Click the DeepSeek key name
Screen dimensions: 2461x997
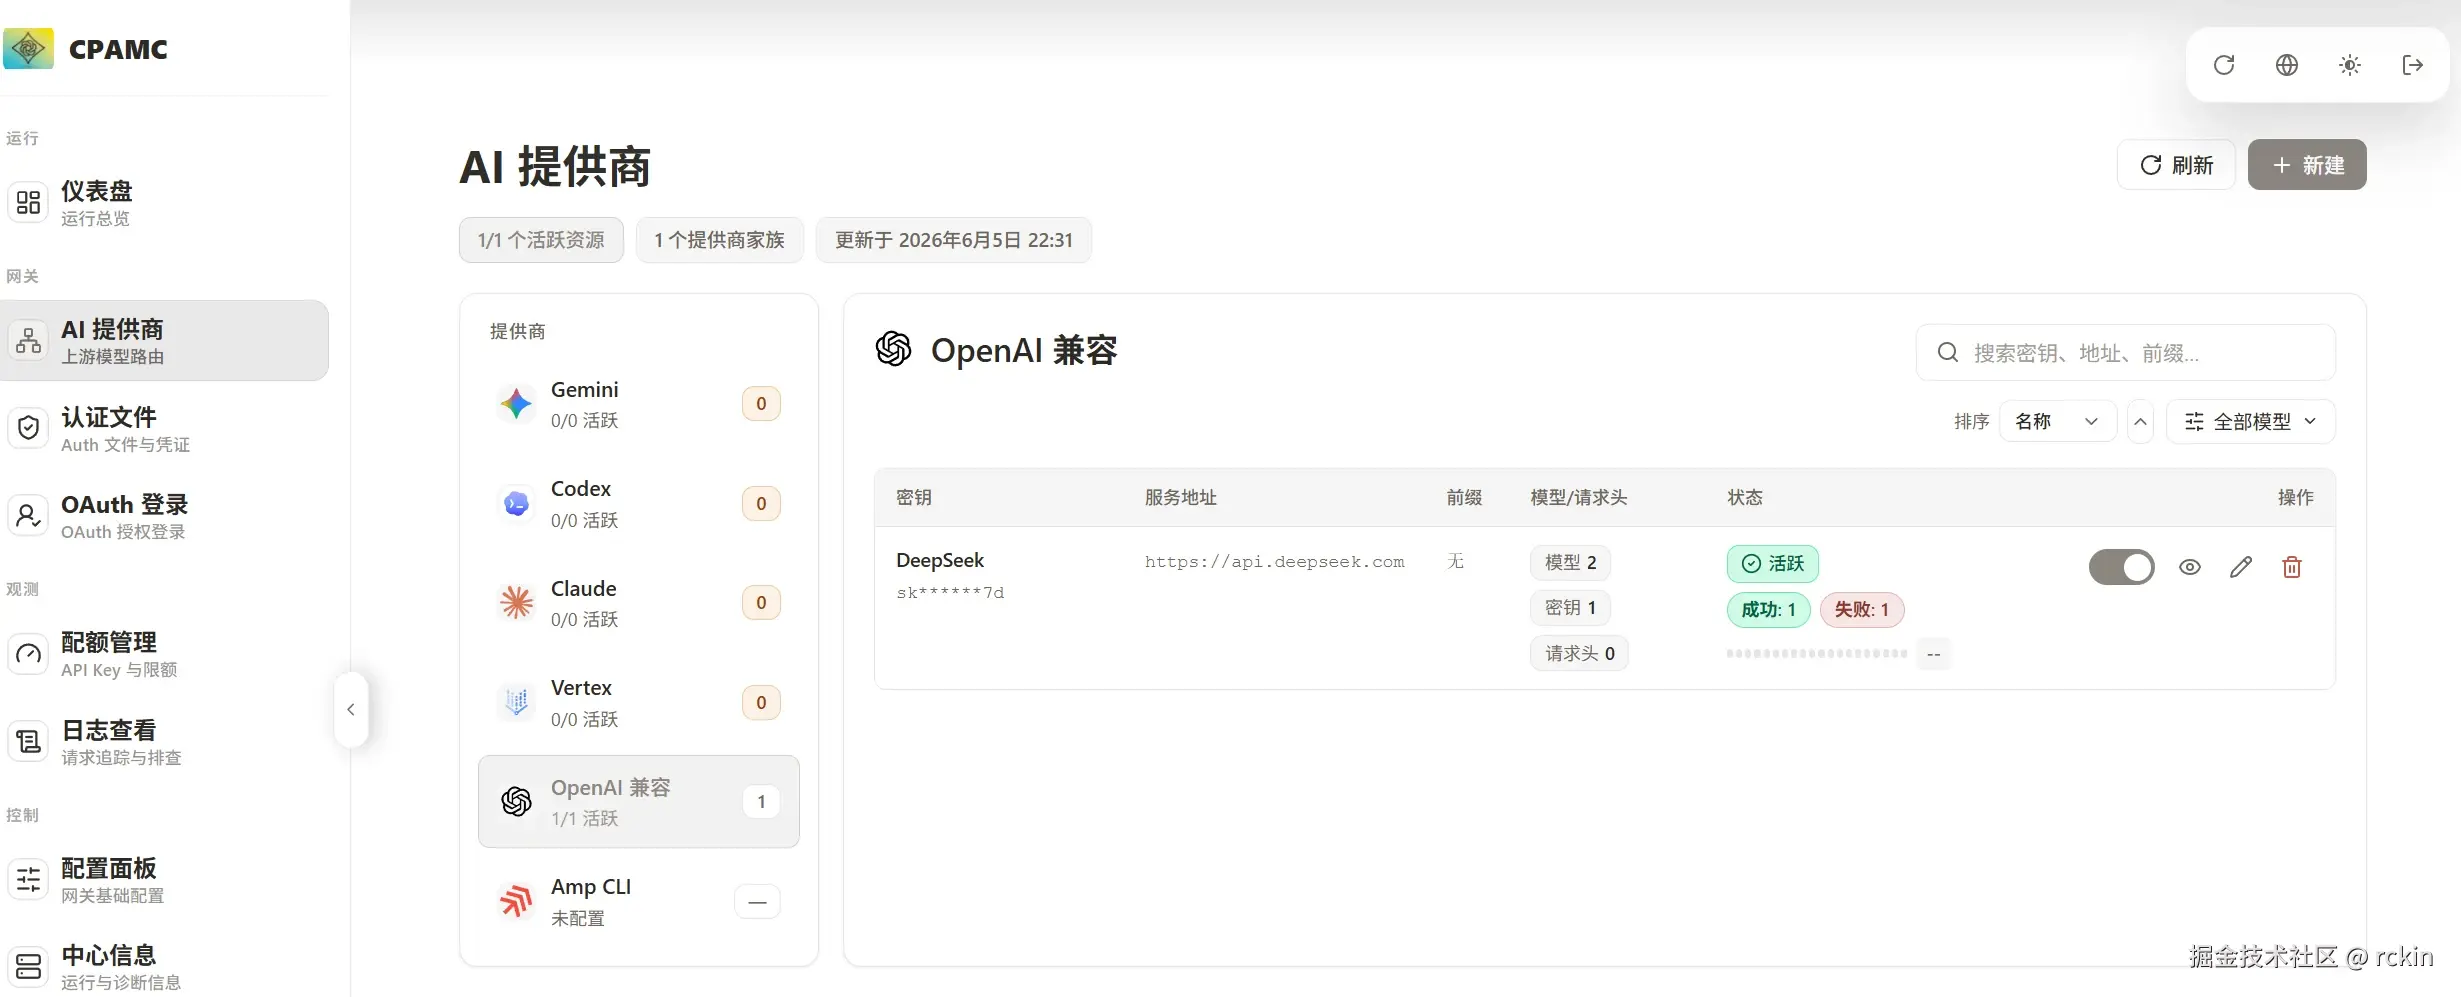[x=940, y=560]
